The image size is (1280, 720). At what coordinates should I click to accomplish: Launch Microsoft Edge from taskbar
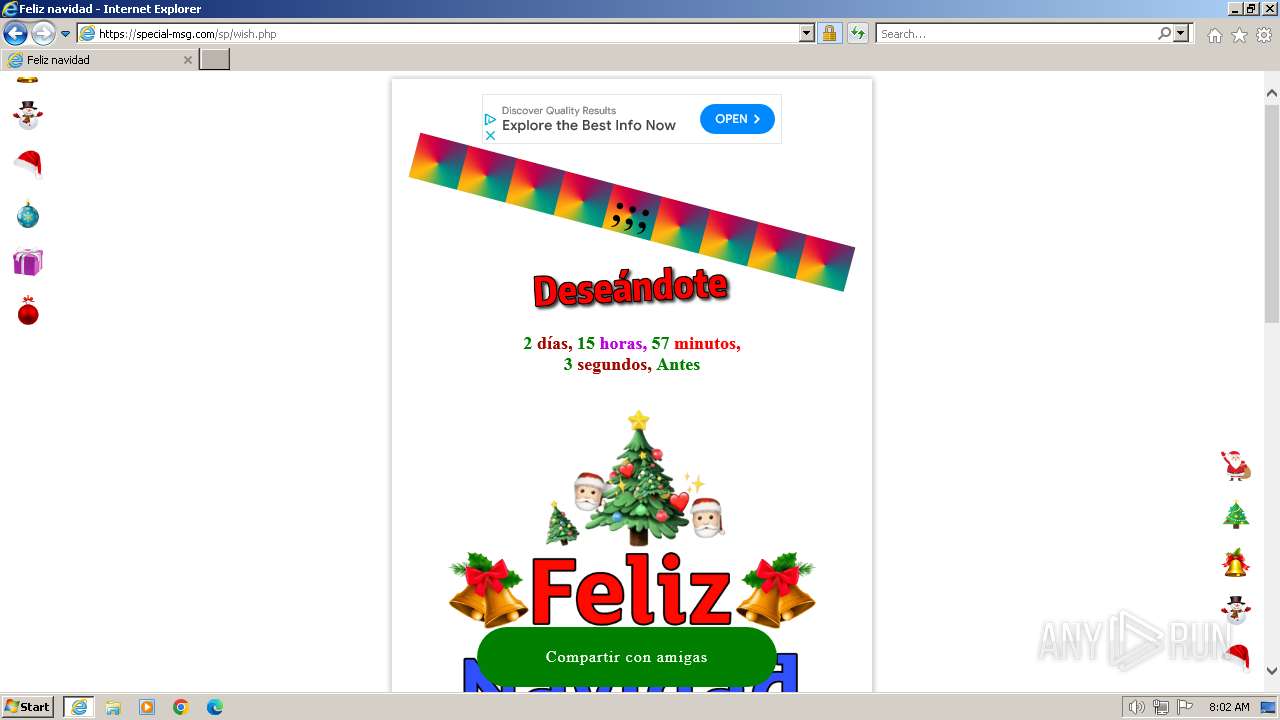(x=215, y=707)
